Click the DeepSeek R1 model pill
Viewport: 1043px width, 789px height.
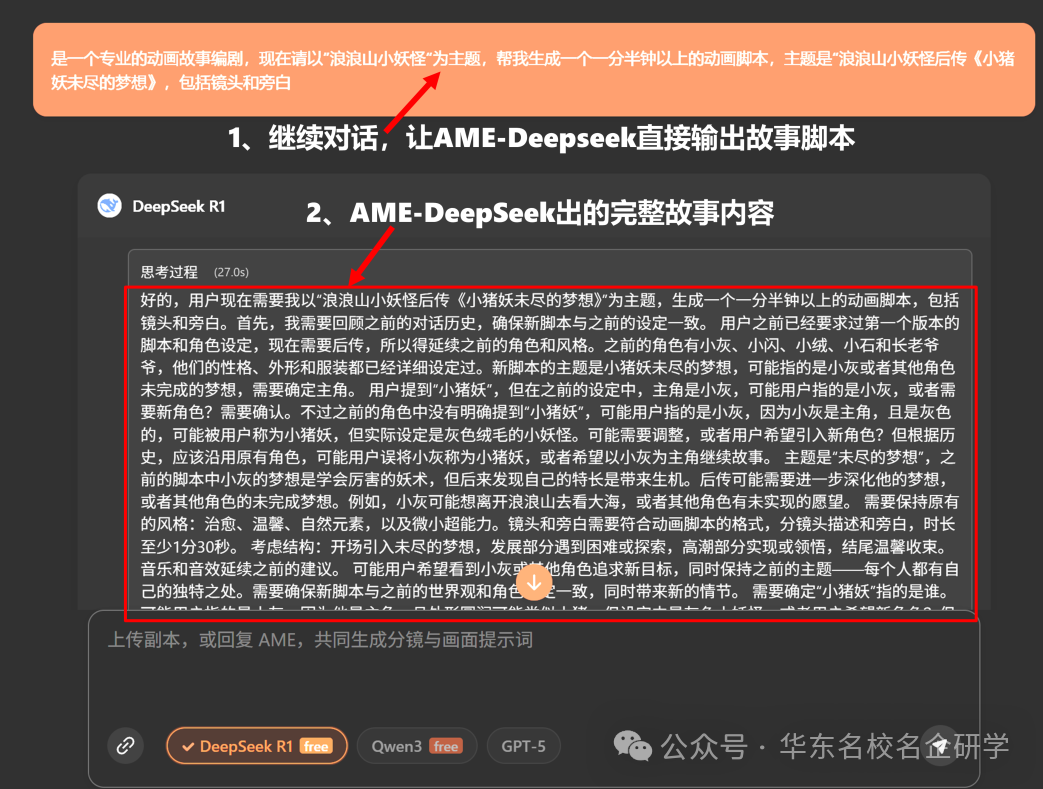[256, 745]
